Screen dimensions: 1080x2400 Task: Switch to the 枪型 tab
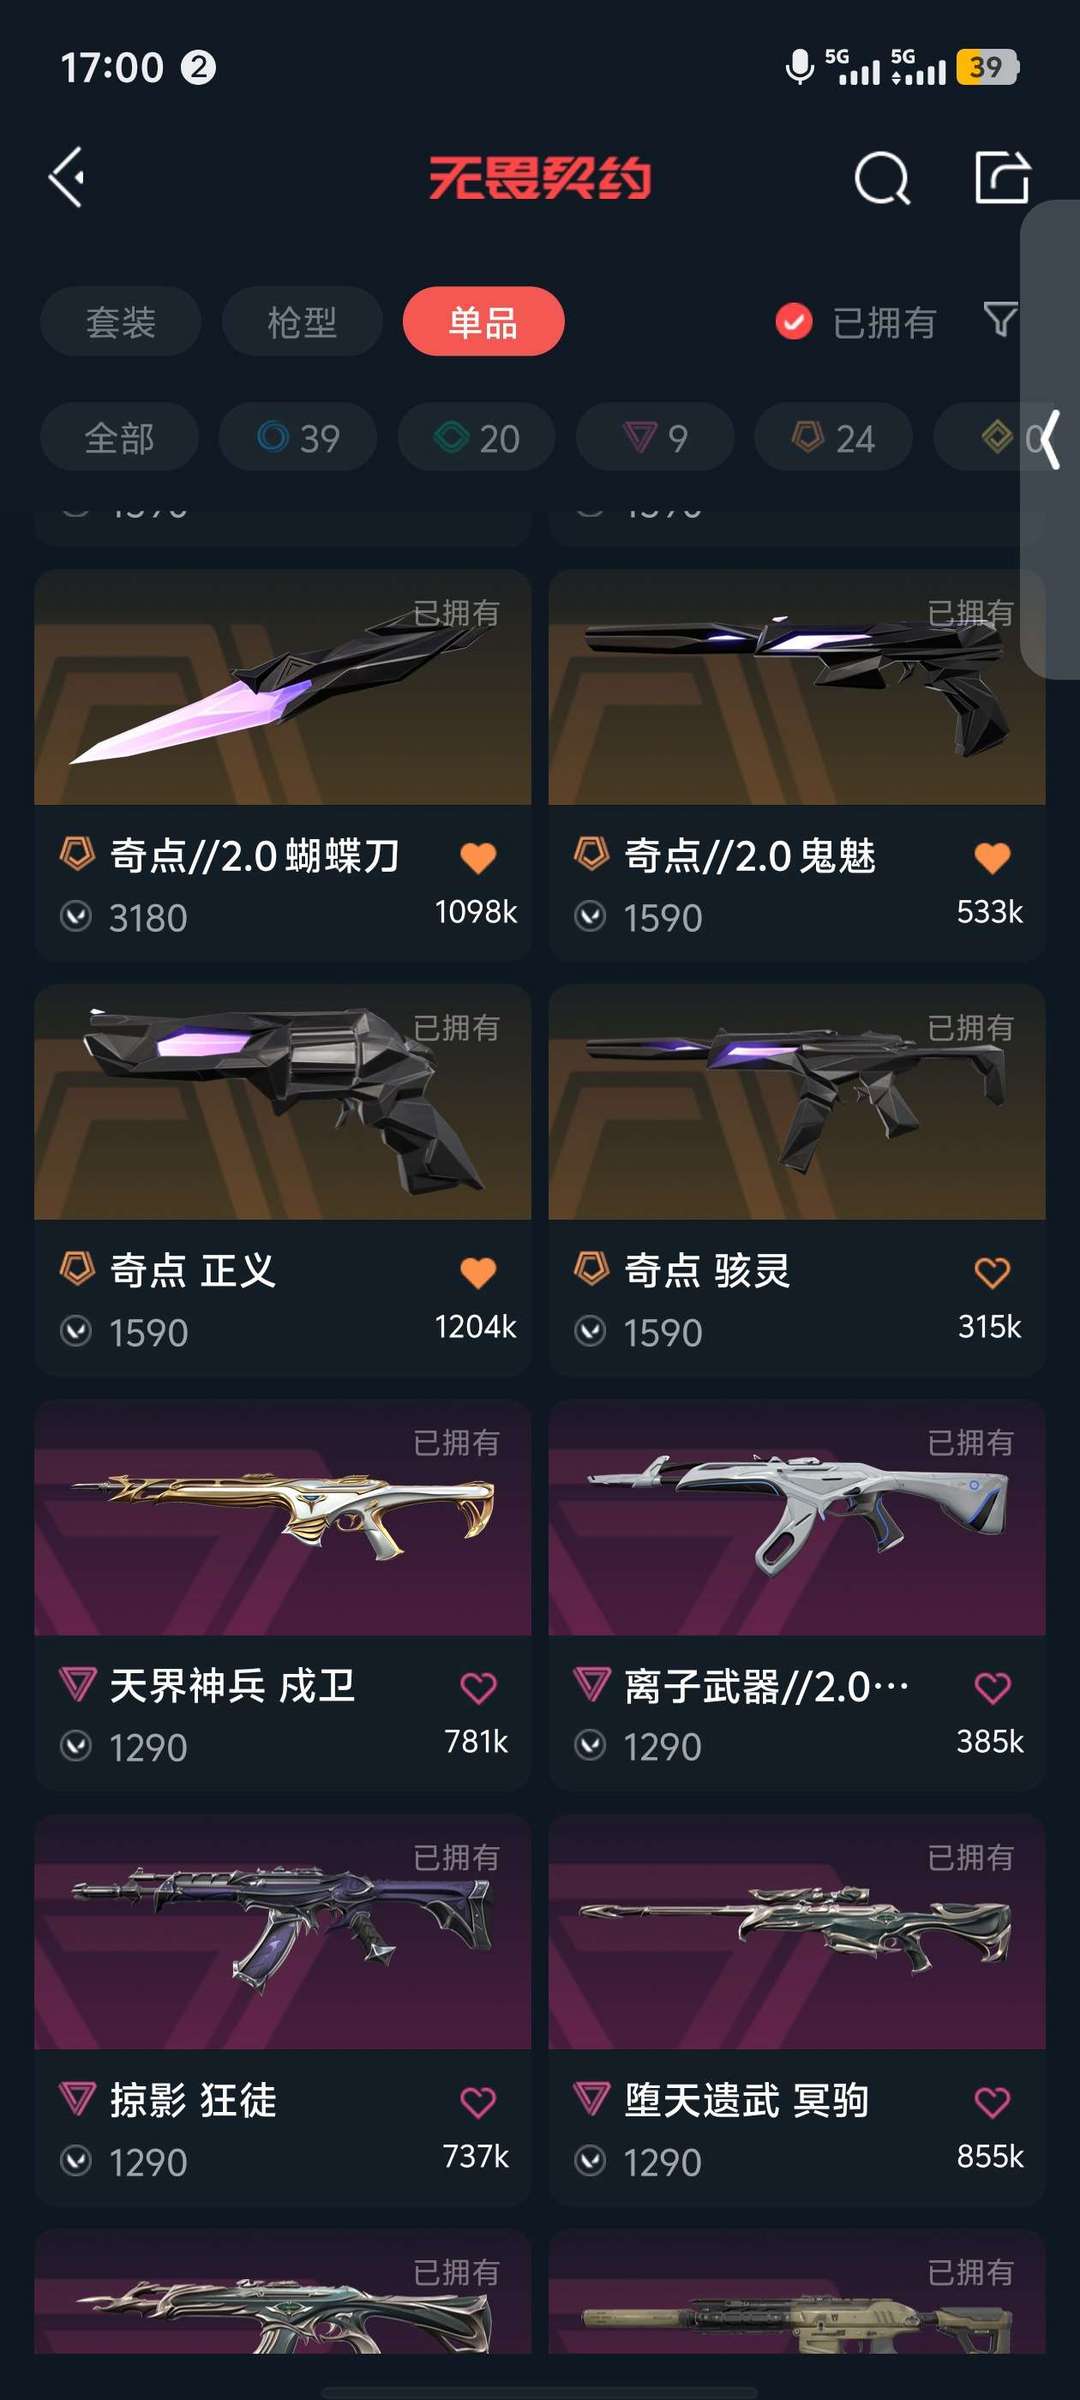point(302,322)
